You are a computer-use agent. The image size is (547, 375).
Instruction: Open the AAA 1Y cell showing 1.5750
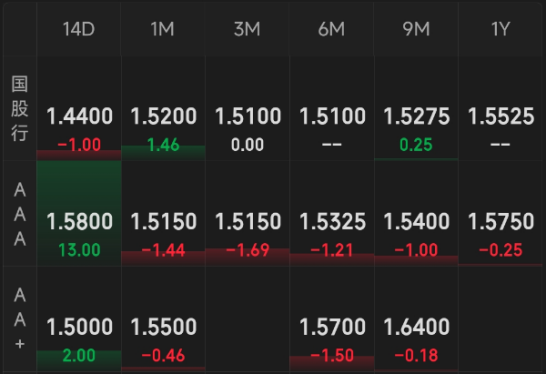tap(501, 213)
